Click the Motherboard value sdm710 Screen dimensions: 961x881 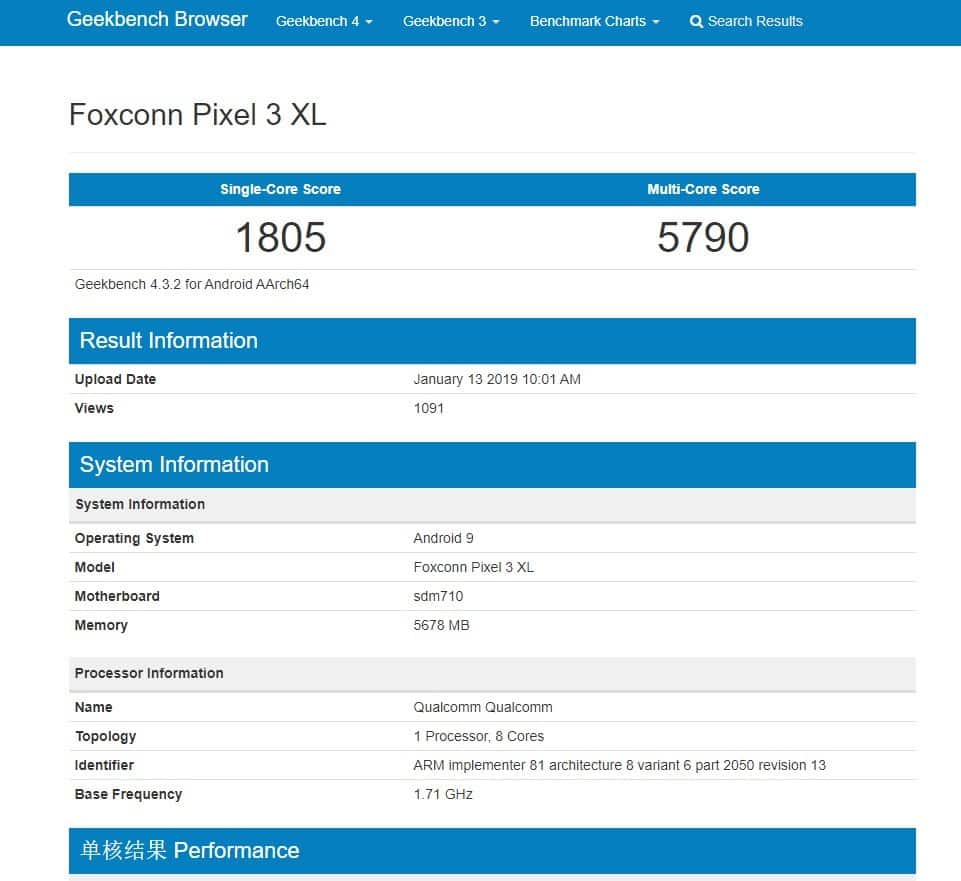coord(437,596)
